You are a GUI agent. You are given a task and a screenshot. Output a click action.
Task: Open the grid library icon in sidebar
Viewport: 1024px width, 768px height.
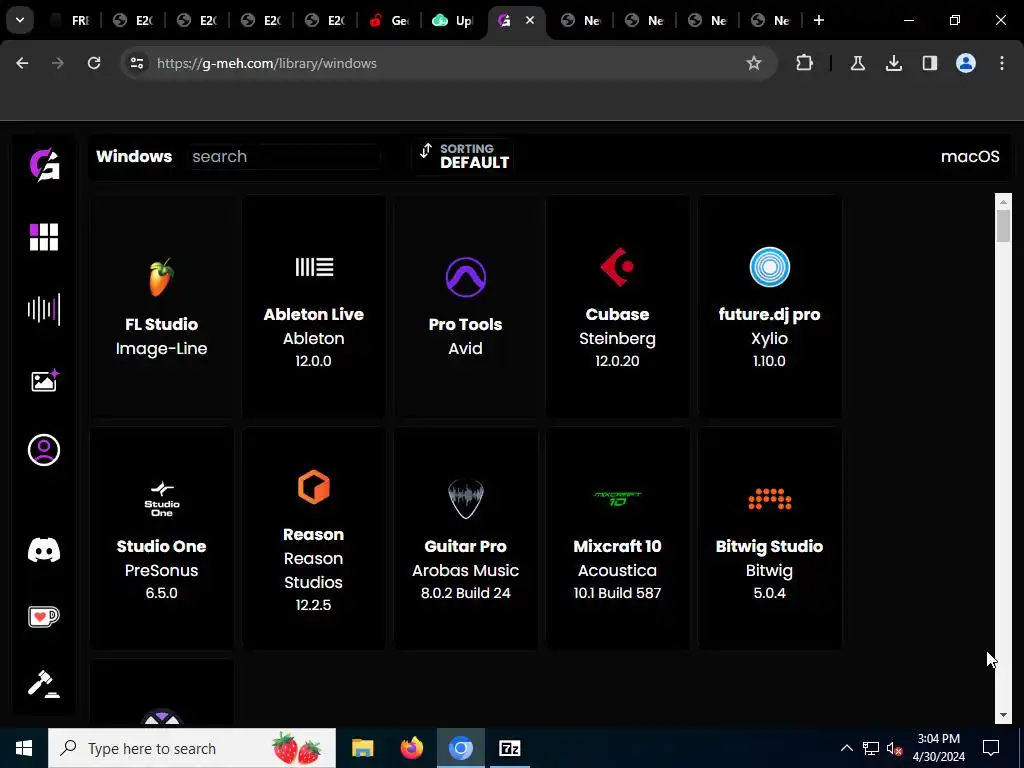tap(44, 237)
